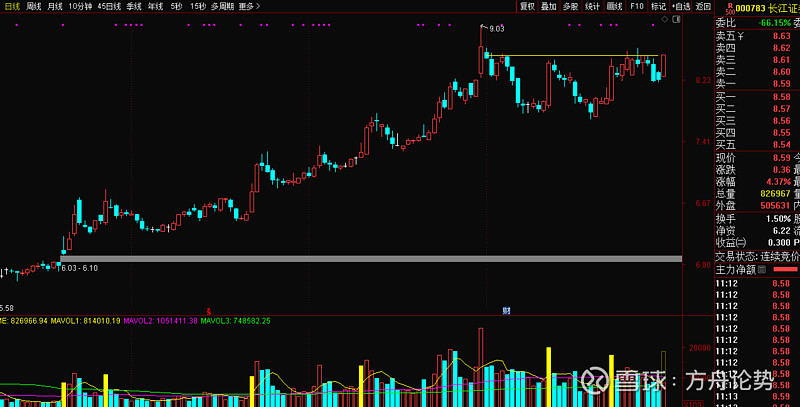Open 多周期 multi-period view

point(221,6)
